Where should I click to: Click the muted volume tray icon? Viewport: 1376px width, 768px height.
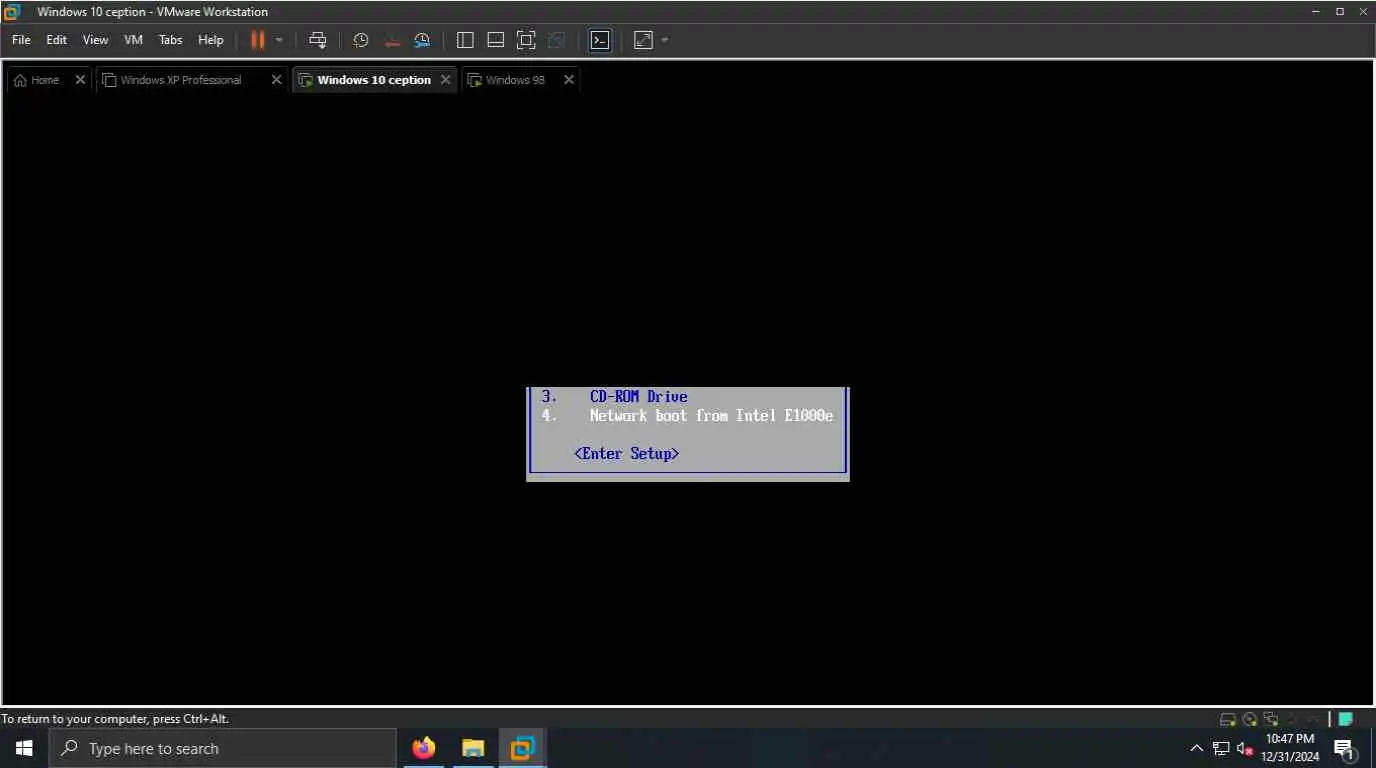tap(1245, 748)
